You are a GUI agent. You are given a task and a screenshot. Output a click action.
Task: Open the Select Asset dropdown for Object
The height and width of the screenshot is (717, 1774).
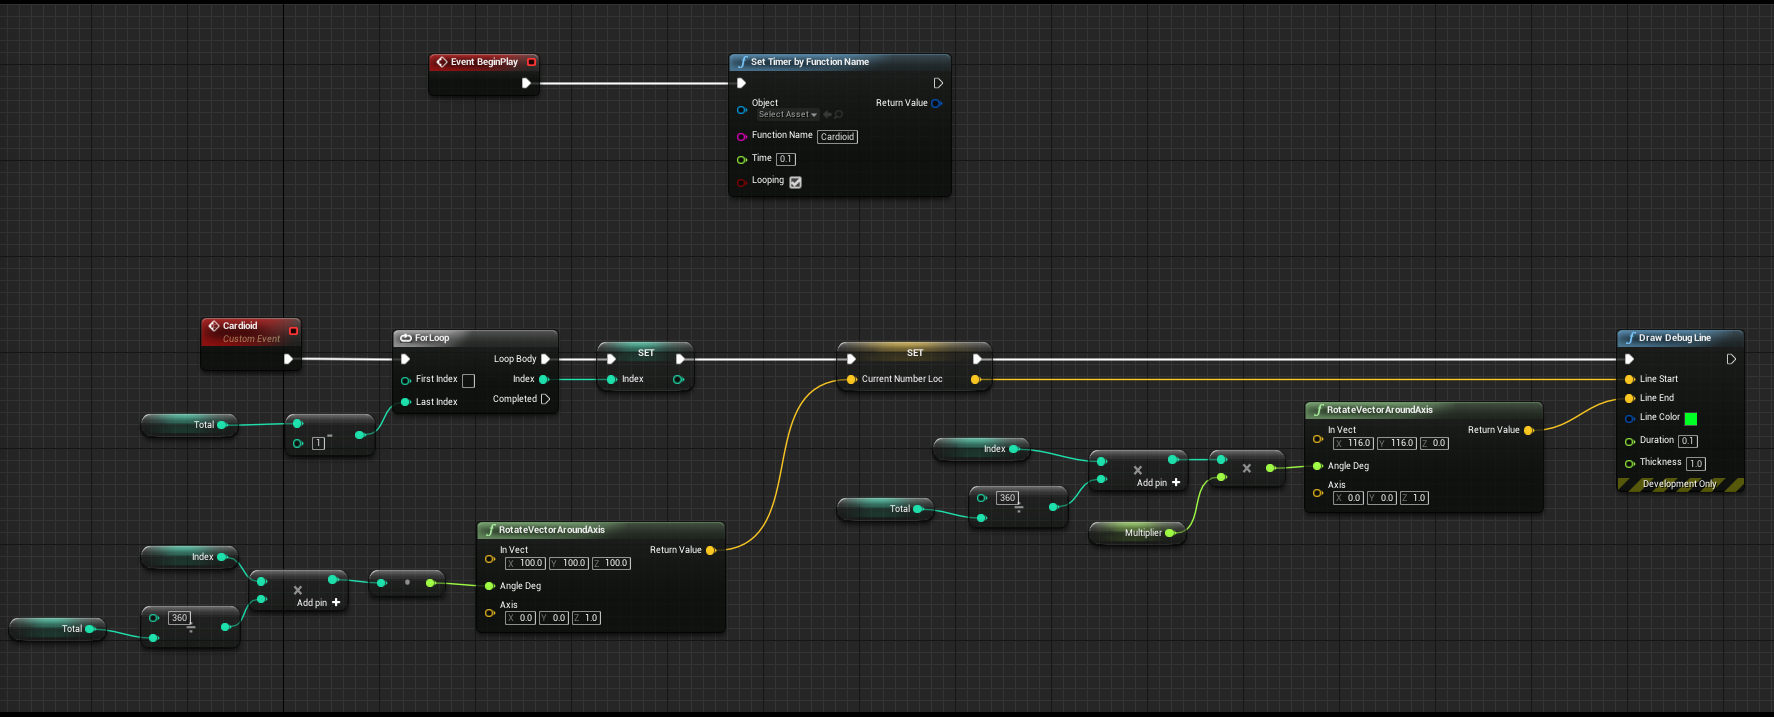[787, 115]
